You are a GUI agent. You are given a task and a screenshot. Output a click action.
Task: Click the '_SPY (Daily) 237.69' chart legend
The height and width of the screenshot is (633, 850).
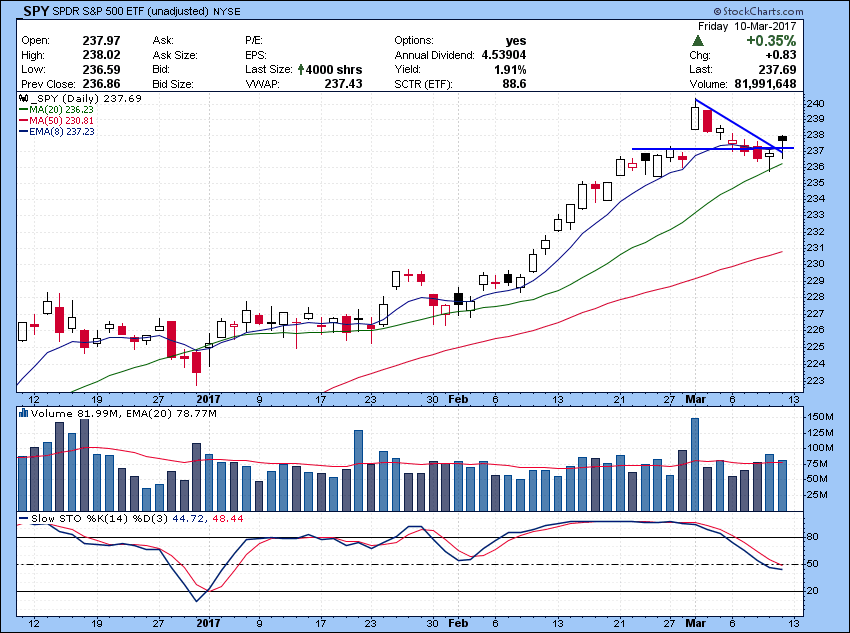click(x=86, y=99)
